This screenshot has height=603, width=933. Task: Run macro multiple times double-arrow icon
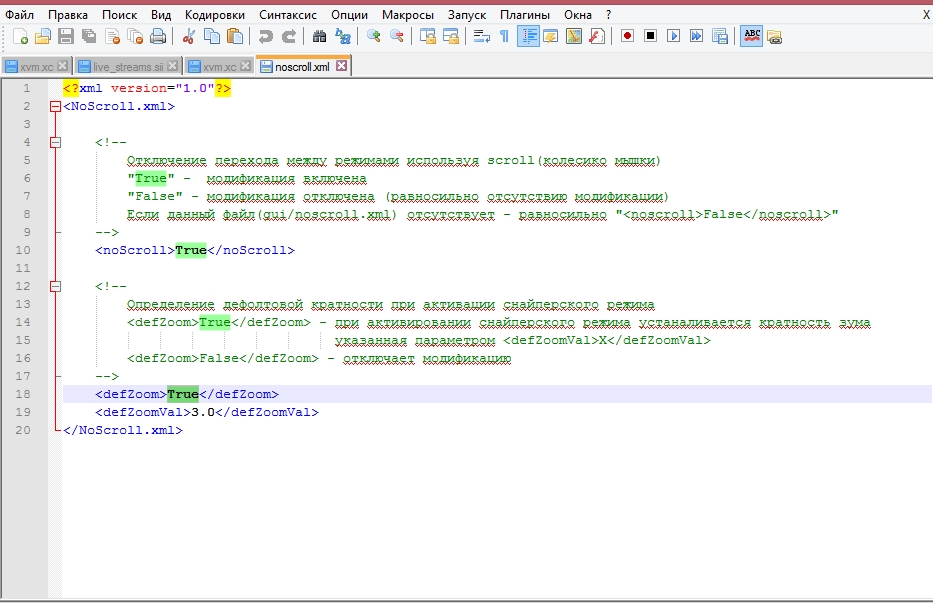pyautogui.click(x=696, y=37)
